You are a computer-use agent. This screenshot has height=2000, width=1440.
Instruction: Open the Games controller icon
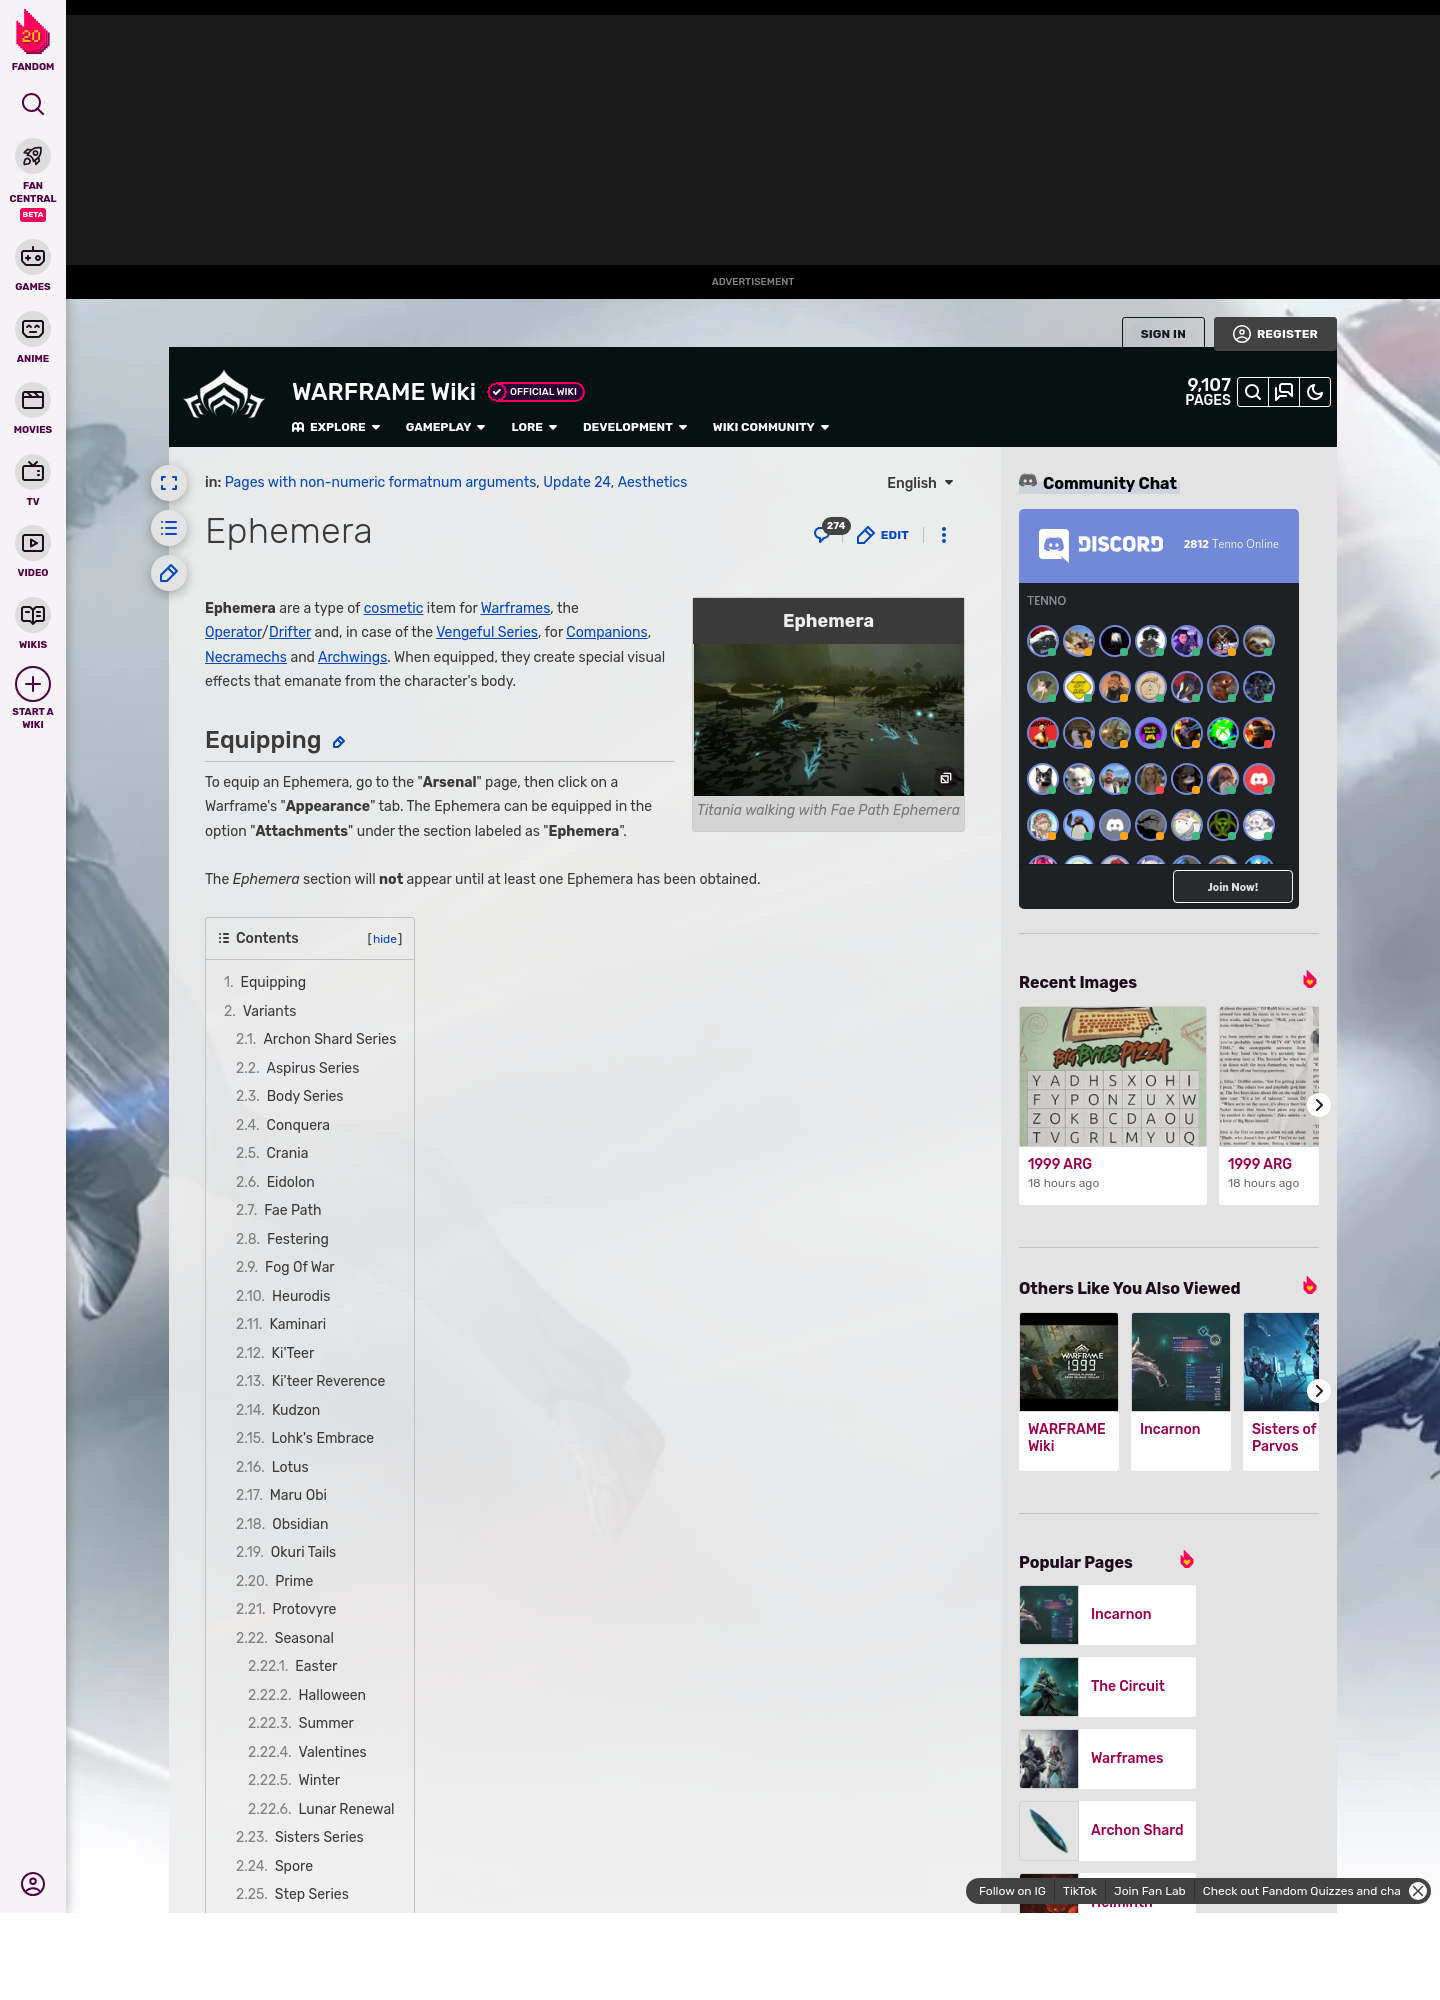33,257
